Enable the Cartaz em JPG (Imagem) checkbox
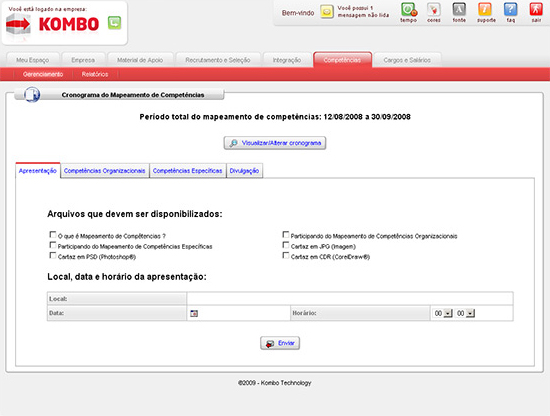This screenshot has width=550, height=416. [x=286, y=244]
